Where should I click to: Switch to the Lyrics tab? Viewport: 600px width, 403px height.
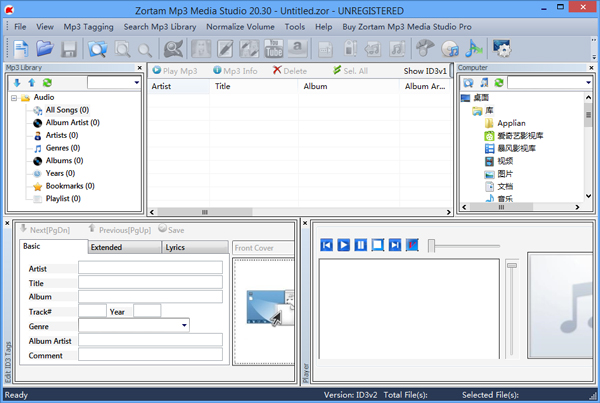click(195, 247)
